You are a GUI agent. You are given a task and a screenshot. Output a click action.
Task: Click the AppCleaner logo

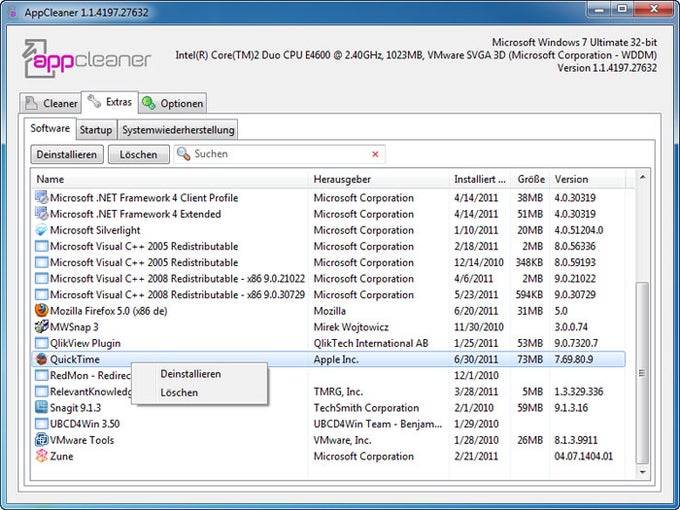(86, 59)
